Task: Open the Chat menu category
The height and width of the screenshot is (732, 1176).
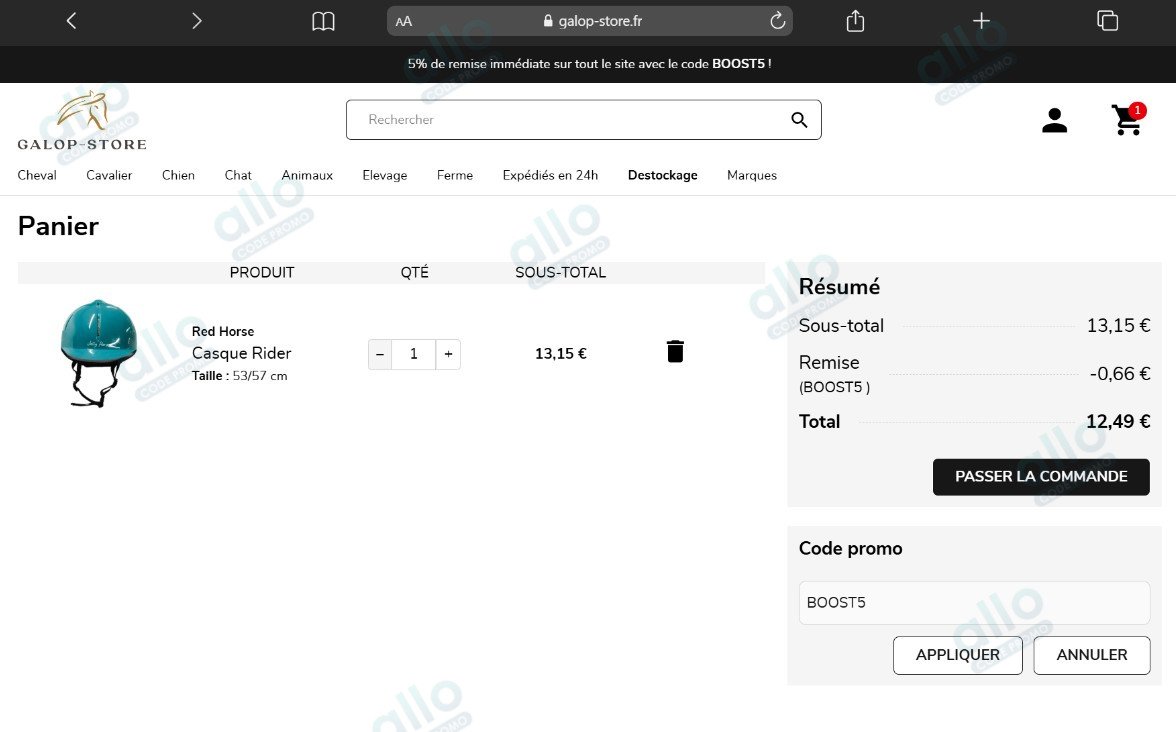Action: (238, 175)
